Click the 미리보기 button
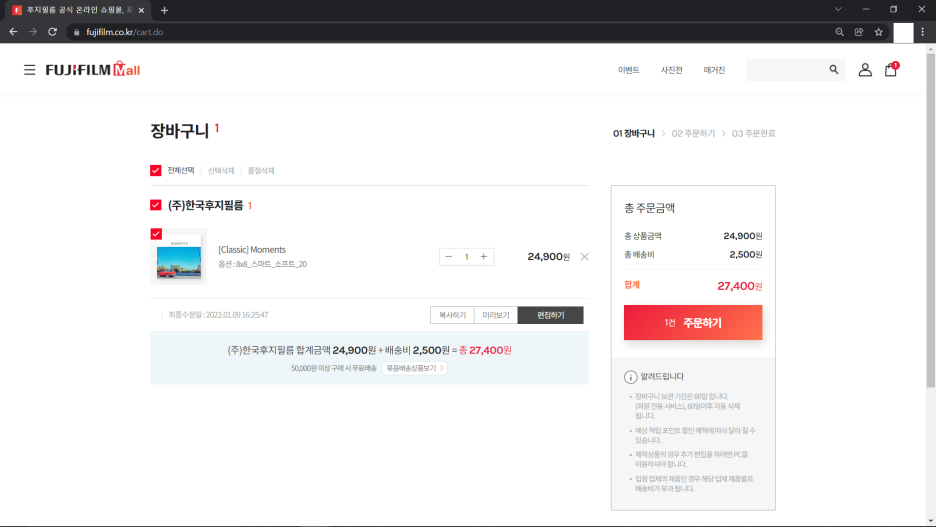 [496, 315]
